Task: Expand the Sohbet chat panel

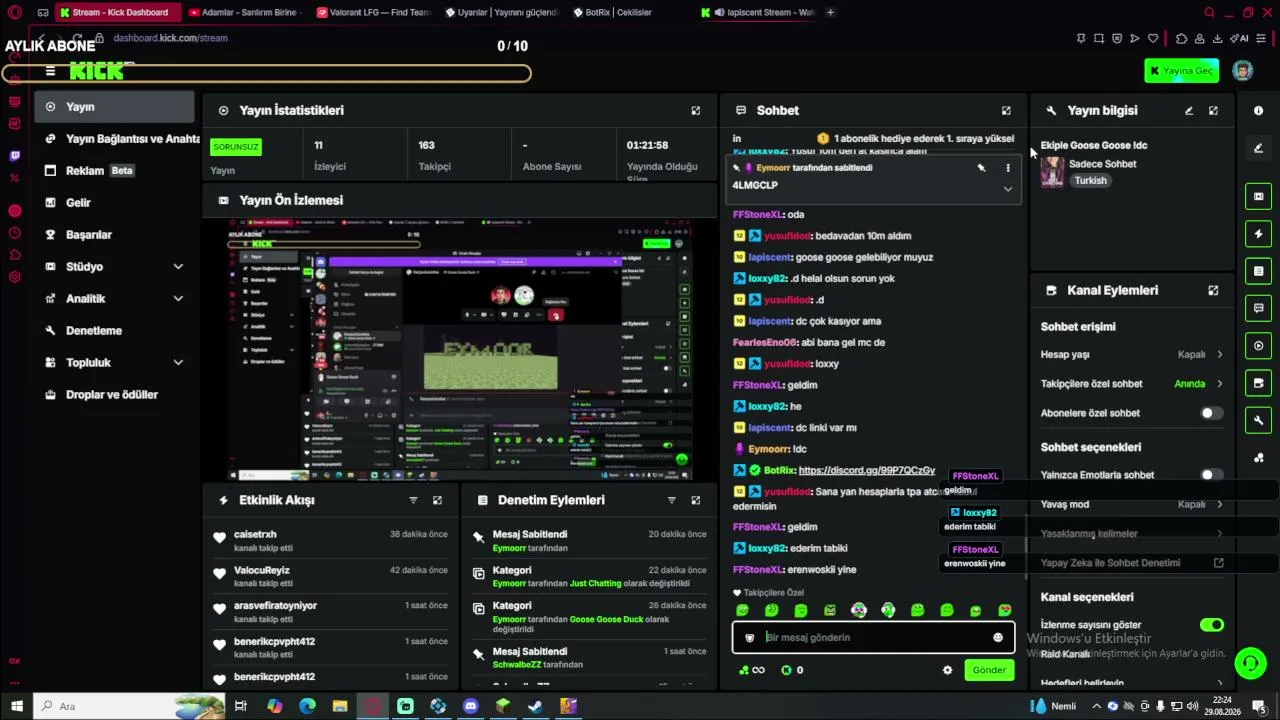Action: tap(1006, 110)
